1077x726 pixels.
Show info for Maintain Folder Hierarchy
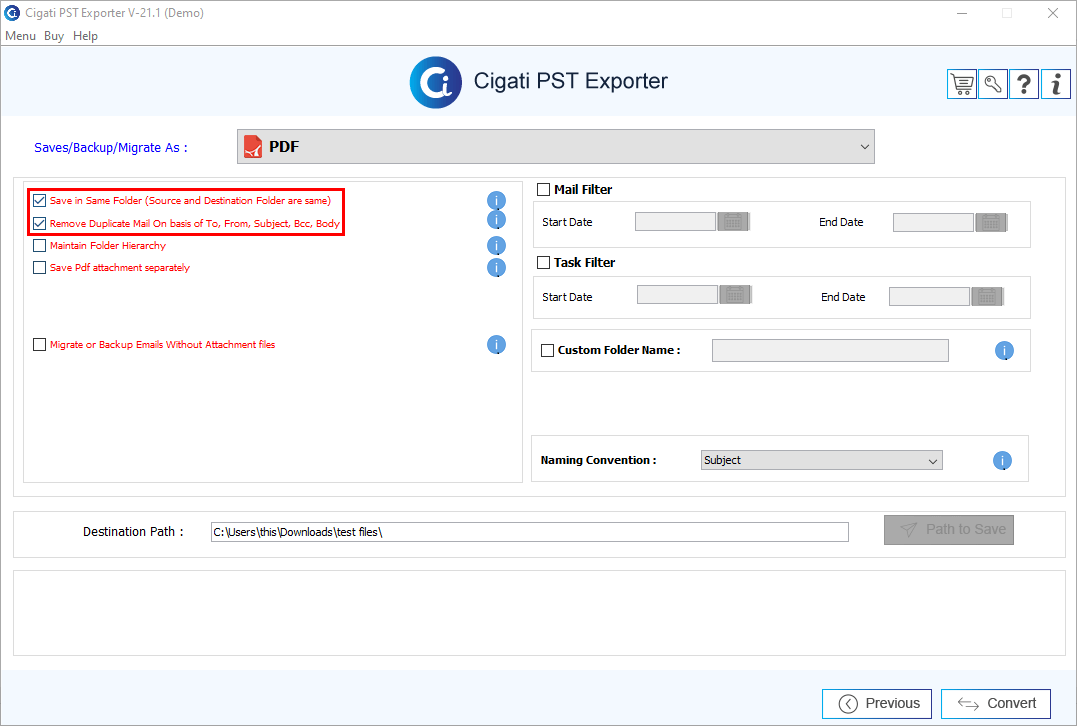point(497,245)
